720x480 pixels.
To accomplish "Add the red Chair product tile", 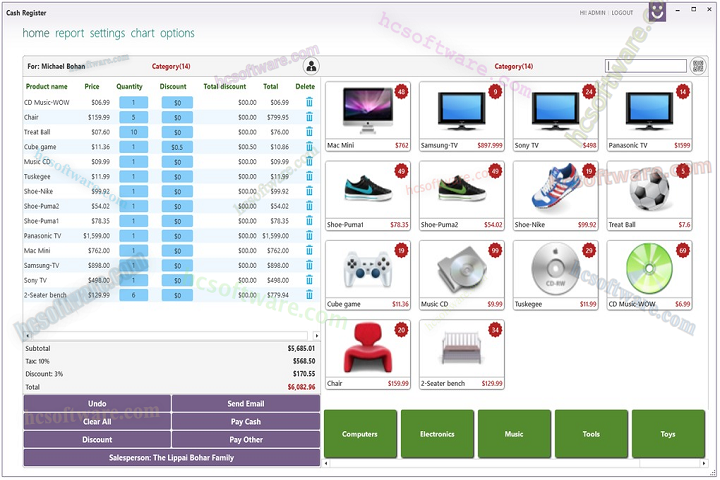I will (368, 355).
